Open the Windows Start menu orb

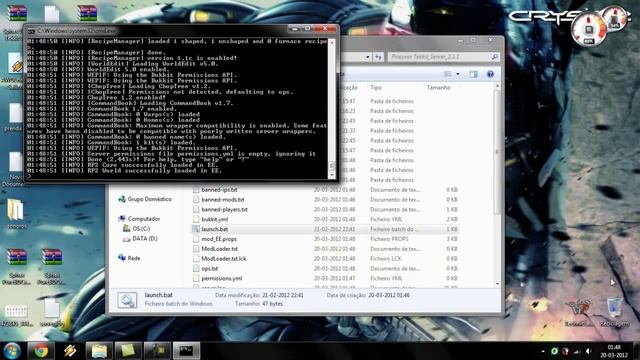point(12,351)
